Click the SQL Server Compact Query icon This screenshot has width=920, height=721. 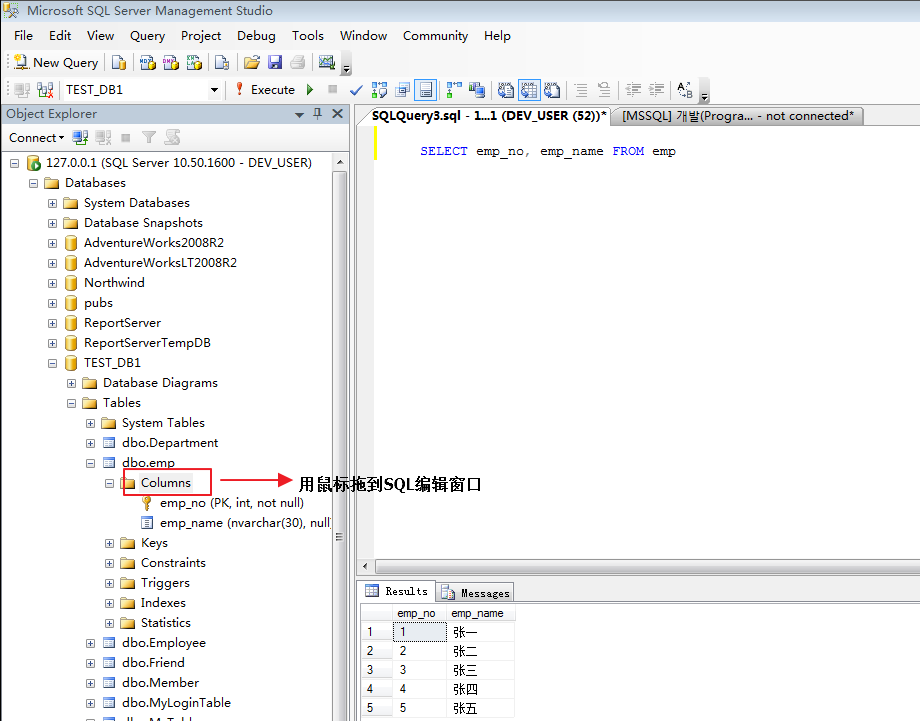pos(222,62)
